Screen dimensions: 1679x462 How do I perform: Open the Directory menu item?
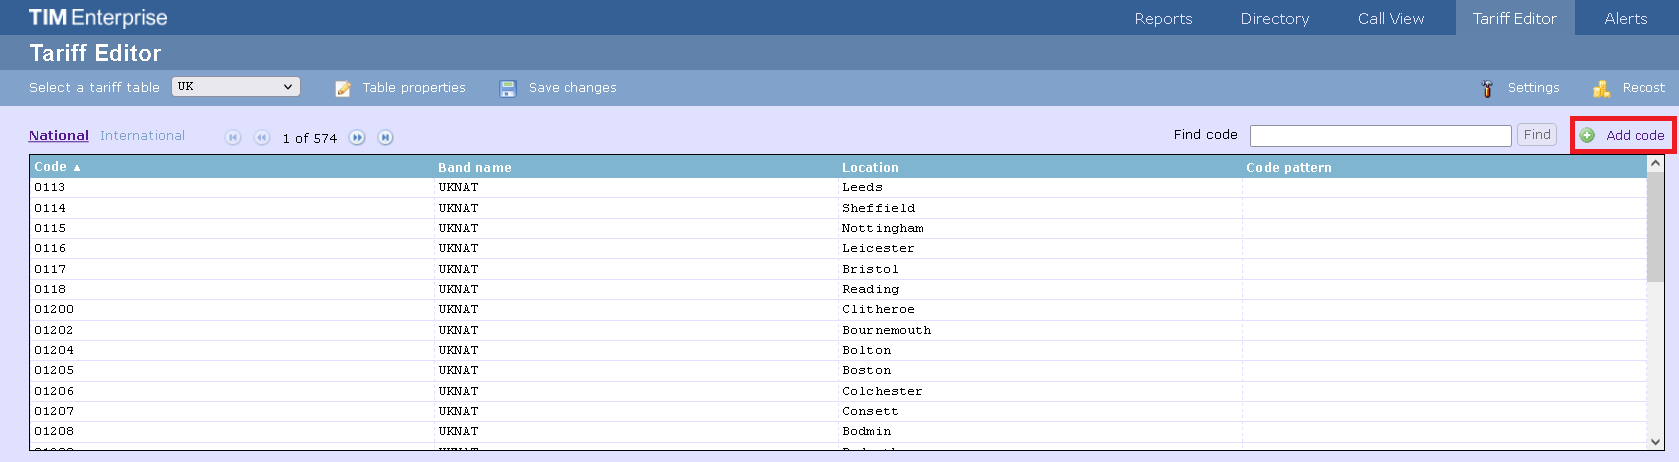point(1274,18)
